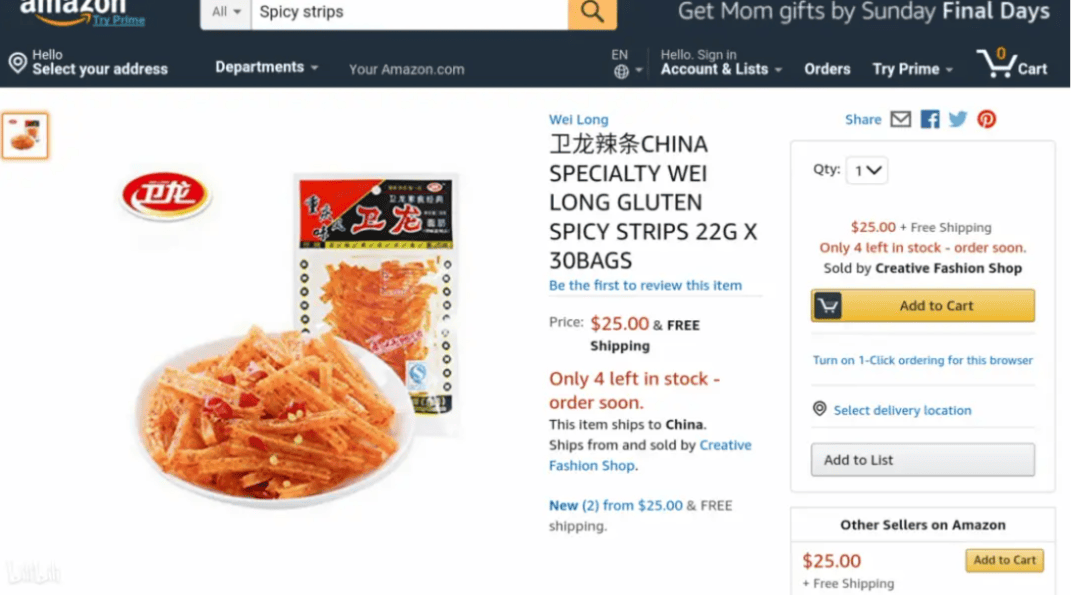
Task: Share on Twitter icon
Action: pos(957,119)
